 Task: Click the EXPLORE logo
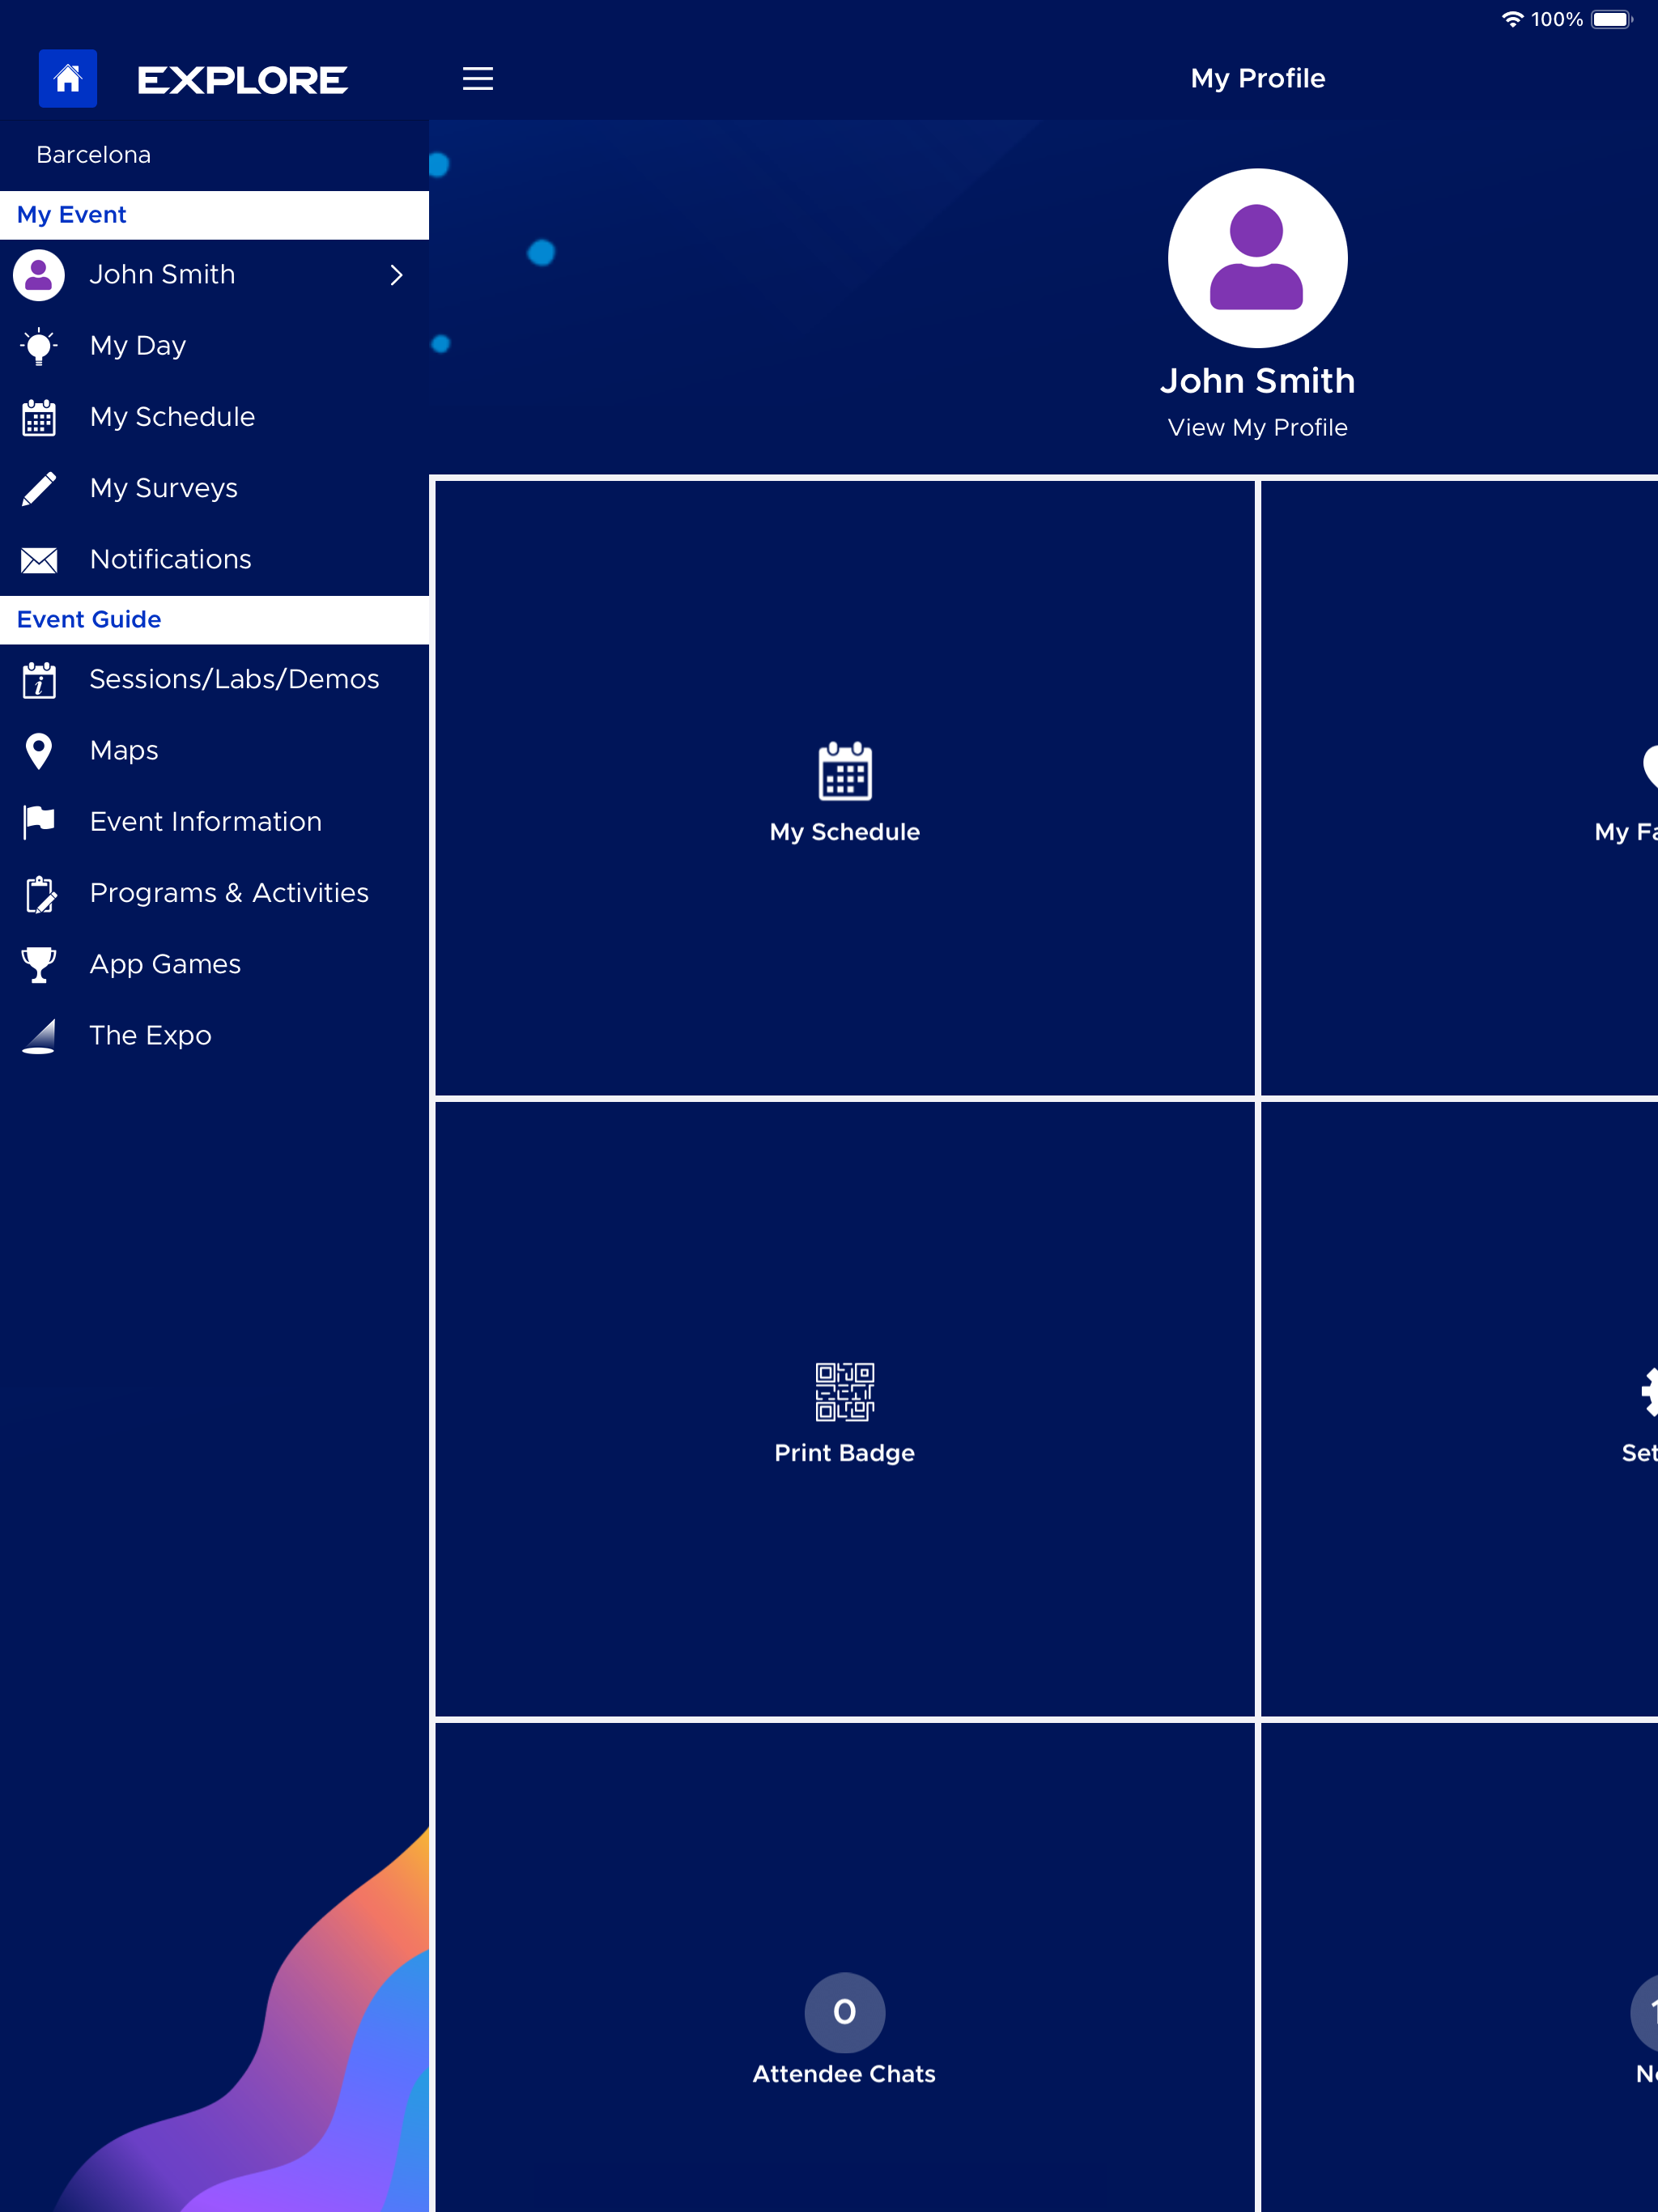(x=243, y=80)
